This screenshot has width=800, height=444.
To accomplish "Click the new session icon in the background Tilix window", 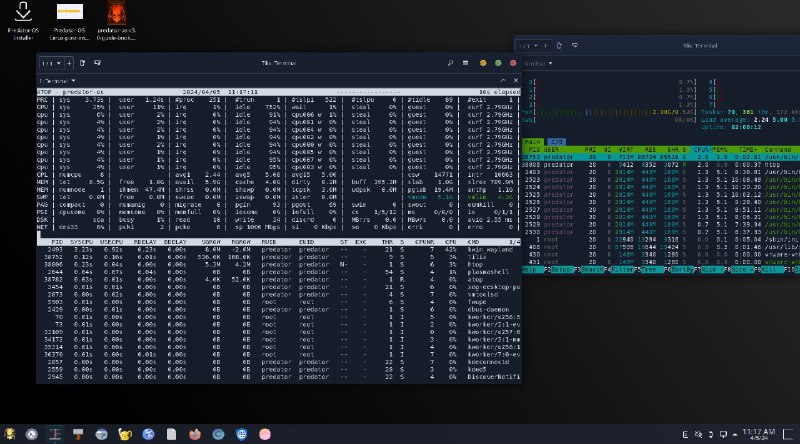I will [x=559, y=46].
